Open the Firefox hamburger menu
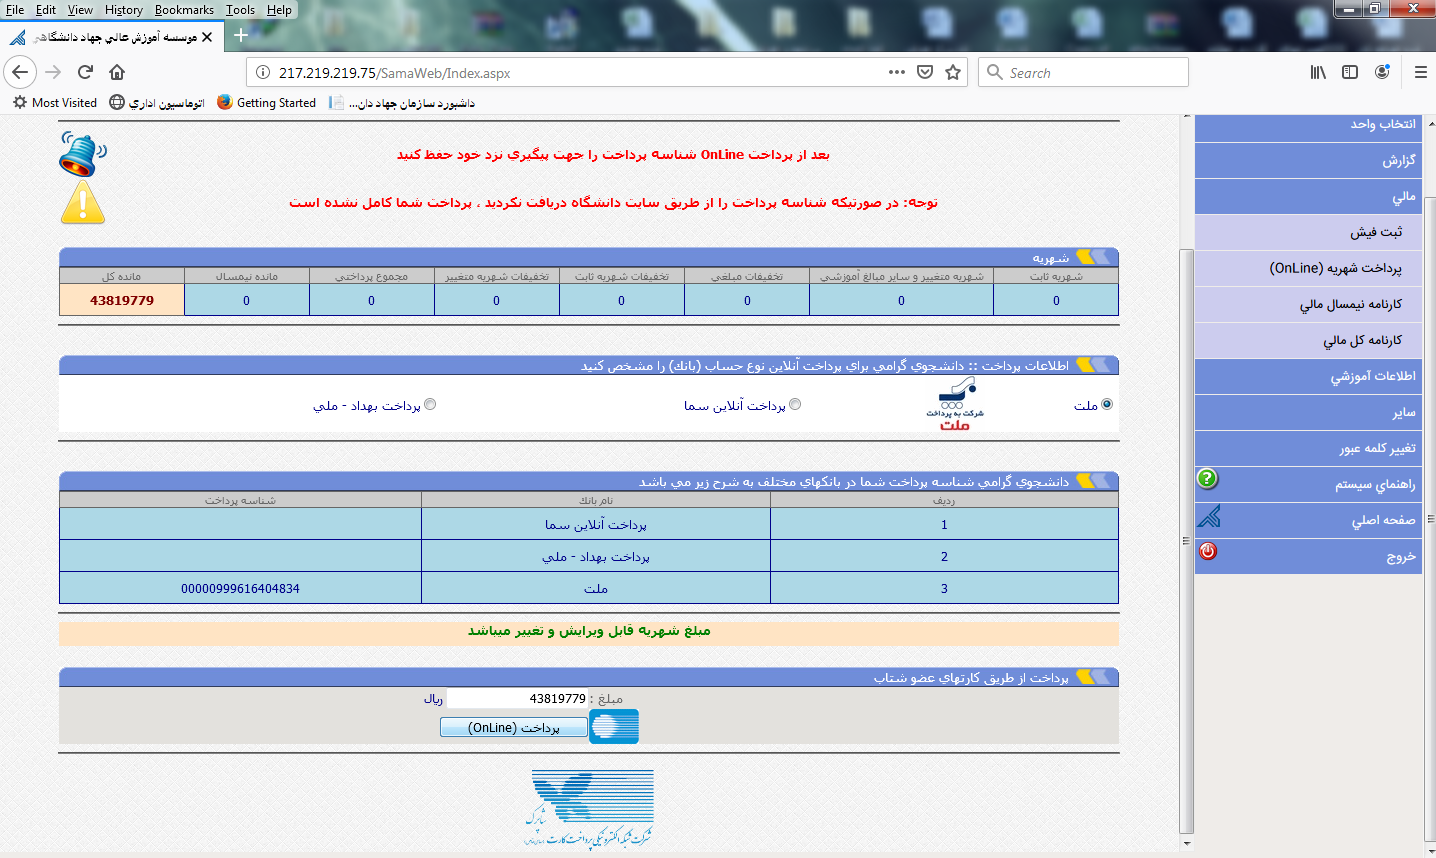The image size is (1436, 858). click(x=1420, y=72)
